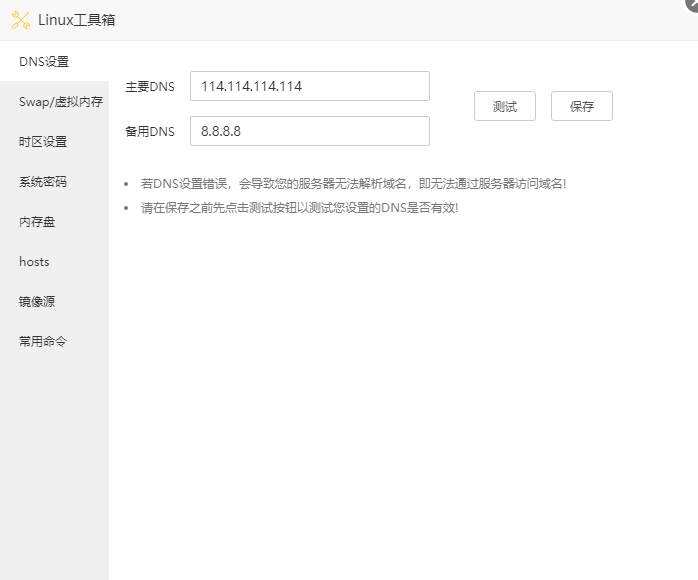
Task: Click the 主要DNS input field
Action: coord(310,86)
